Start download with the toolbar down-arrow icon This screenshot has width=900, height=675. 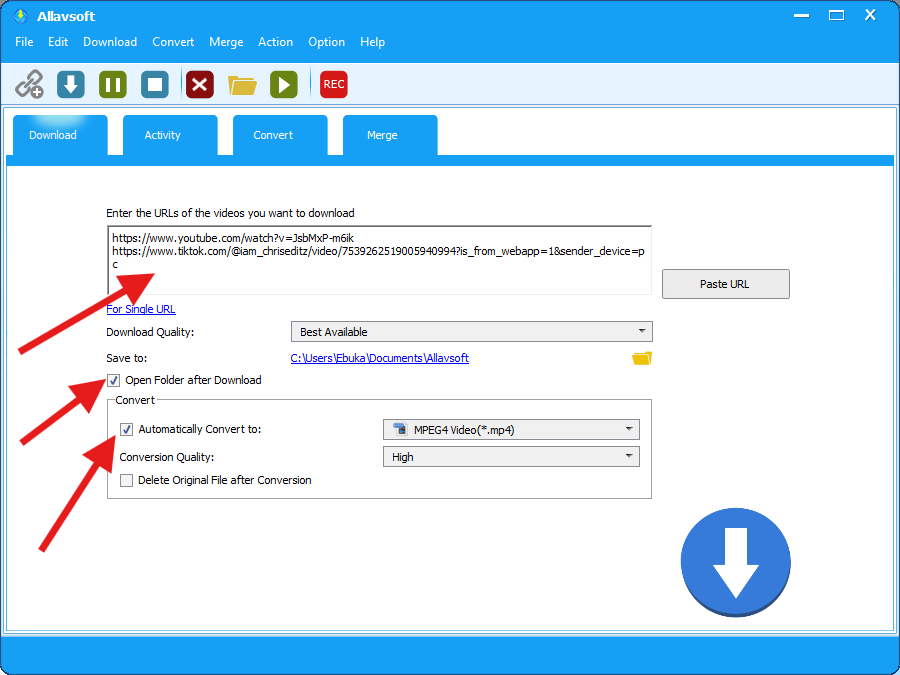[71, 84]
